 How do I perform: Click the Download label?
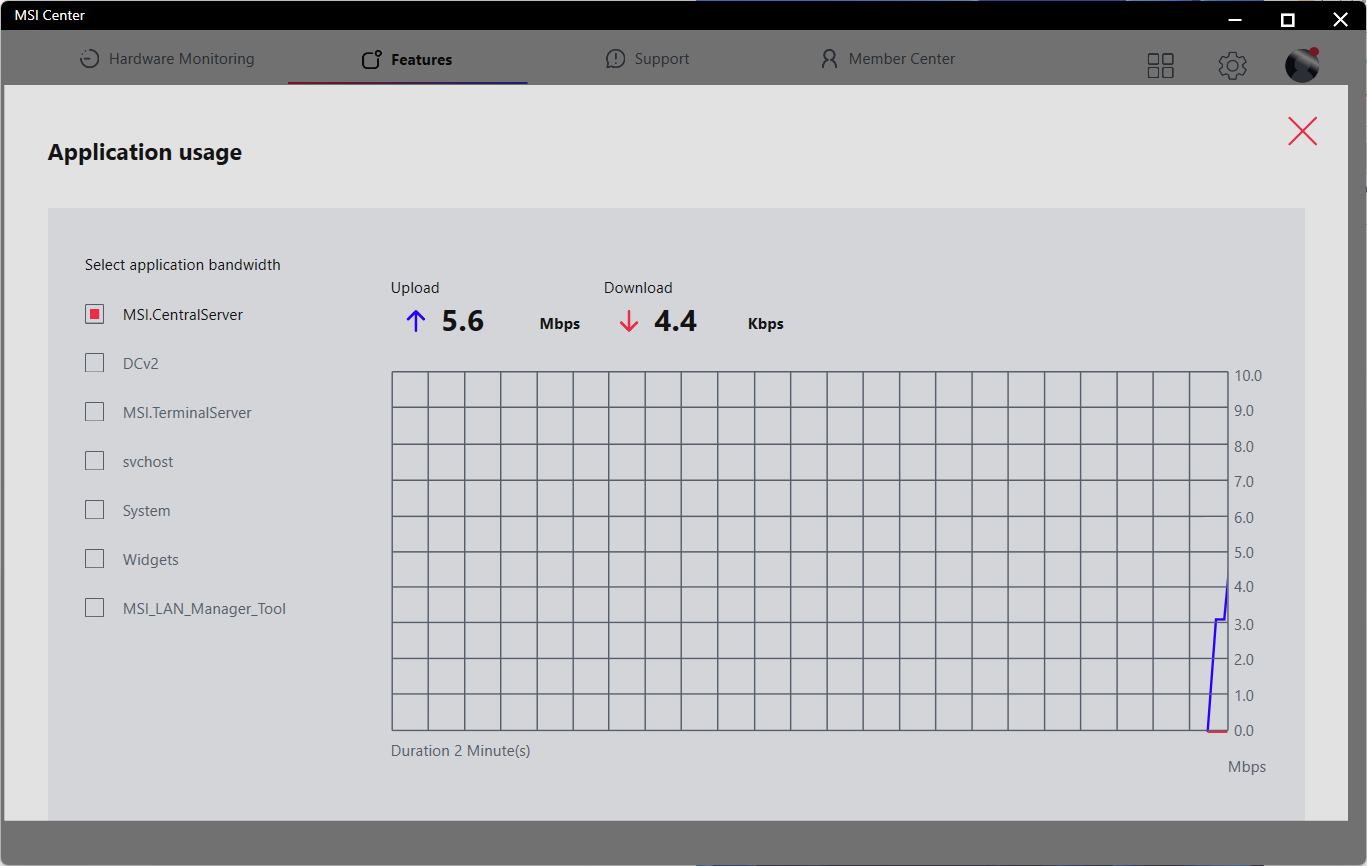(x=638, y=288)
